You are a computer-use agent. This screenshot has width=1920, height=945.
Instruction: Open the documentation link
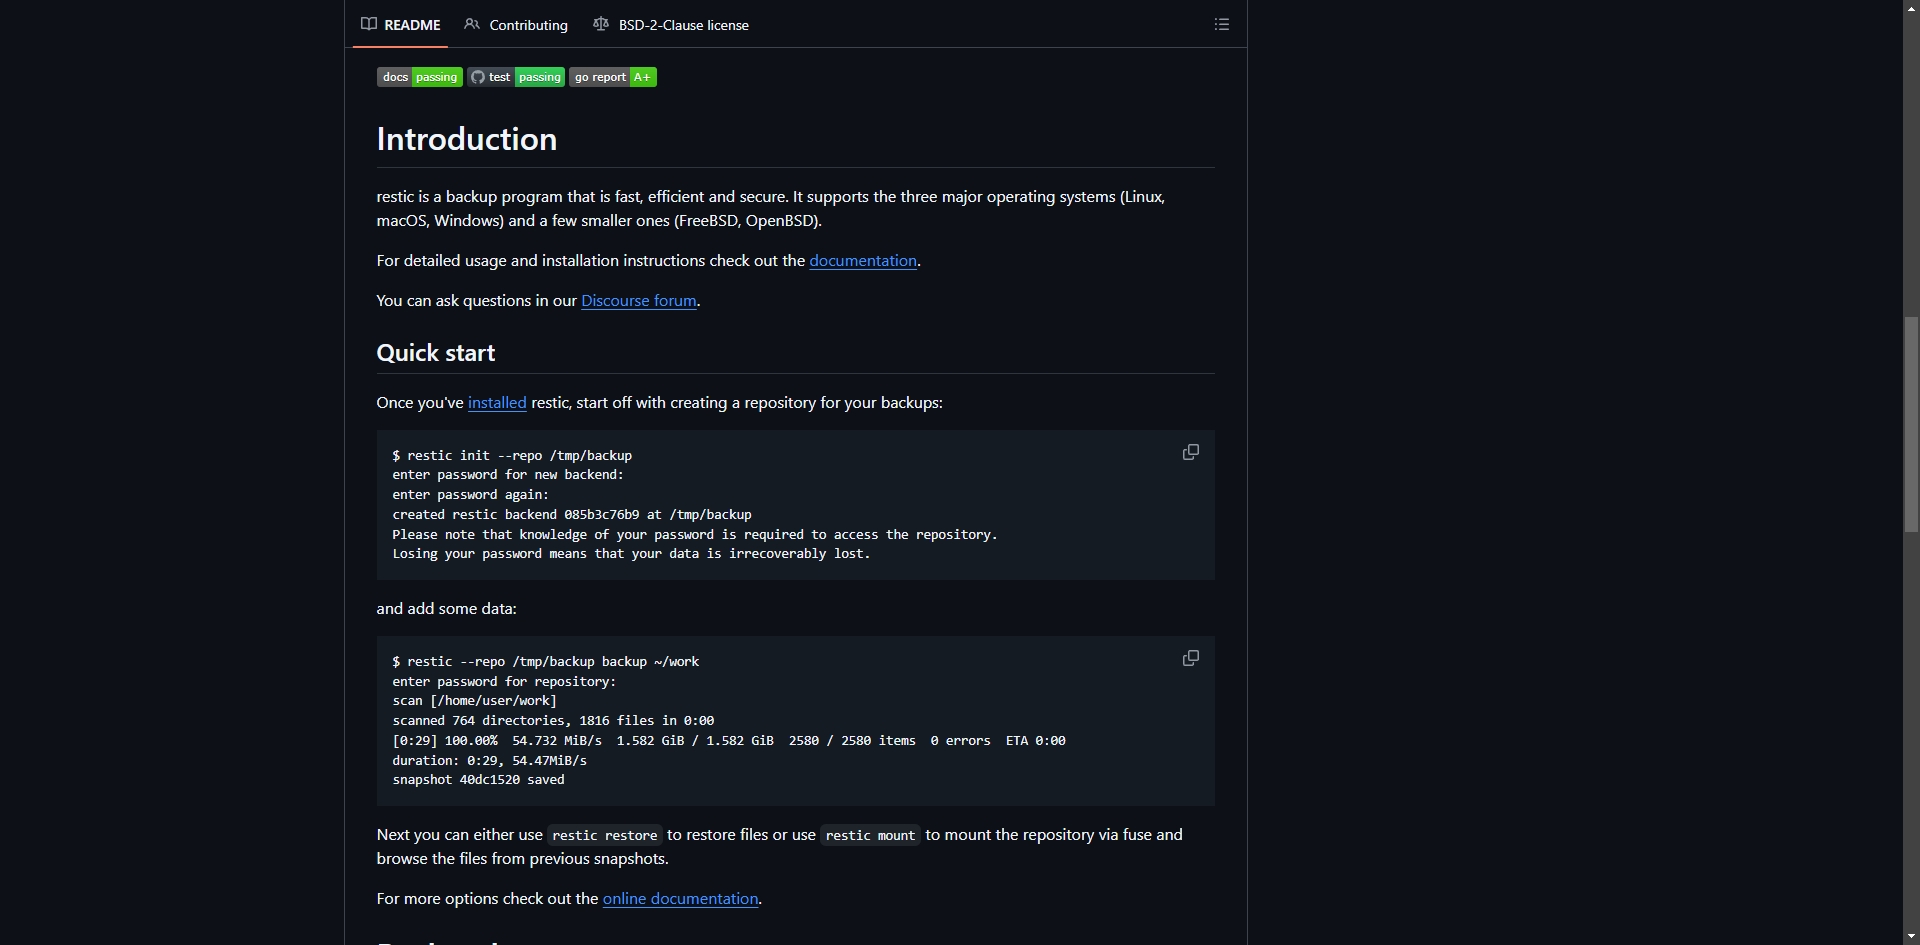pyautogui.click(x=863, y=260)
